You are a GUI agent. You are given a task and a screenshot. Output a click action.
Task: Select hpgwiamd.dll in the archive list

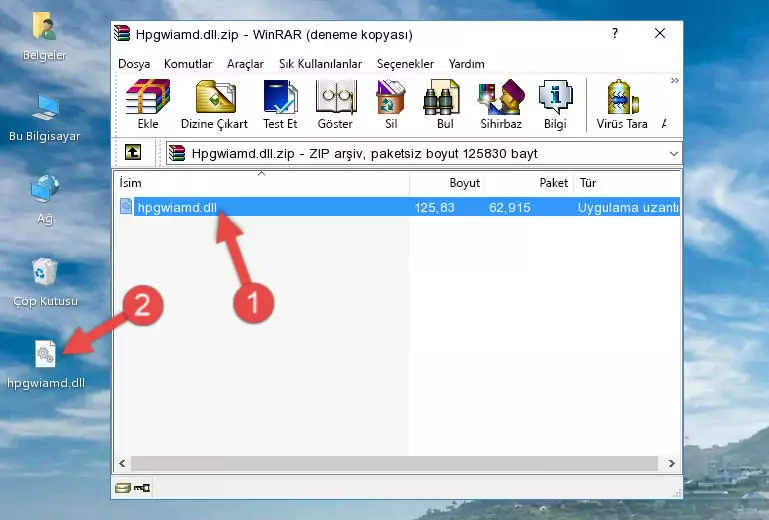177,208
